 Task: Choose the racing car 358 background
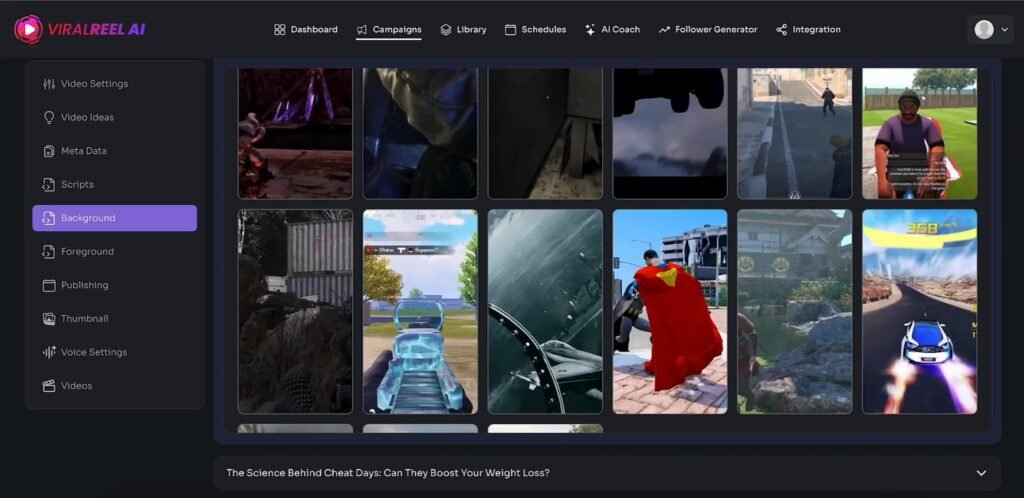pyautogui.click(x=920, y=311)
